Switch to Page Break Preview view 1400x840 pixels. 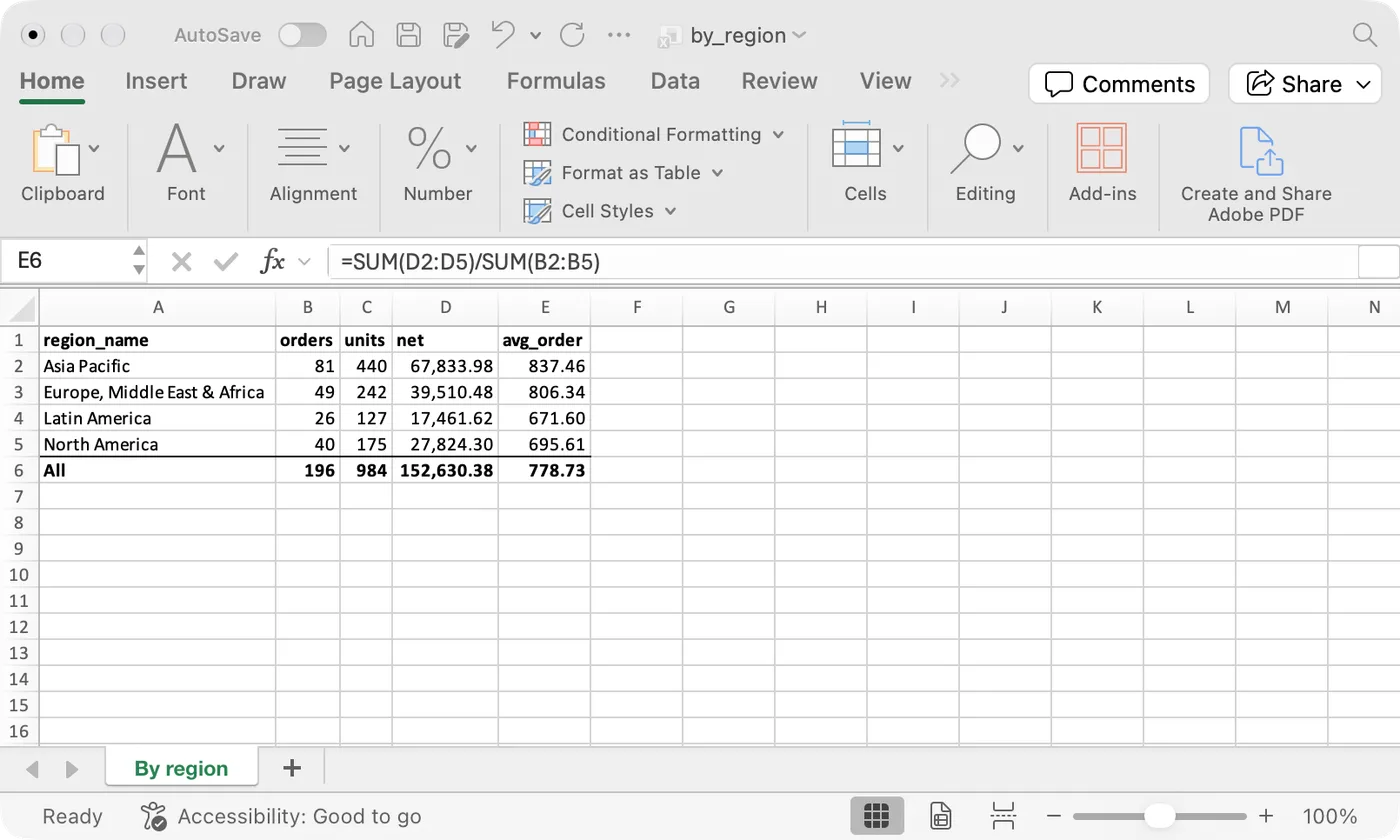click(1002, 816)
